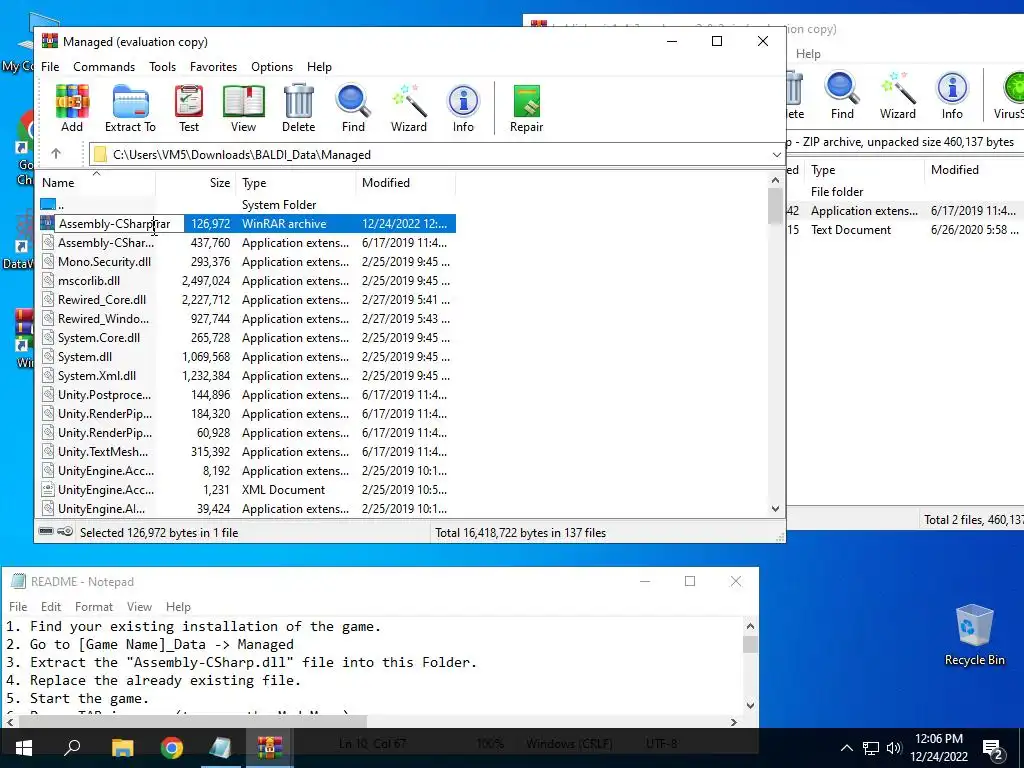Open the Commands menu in WinRAR
The image size is (1024, 768).
104,67
